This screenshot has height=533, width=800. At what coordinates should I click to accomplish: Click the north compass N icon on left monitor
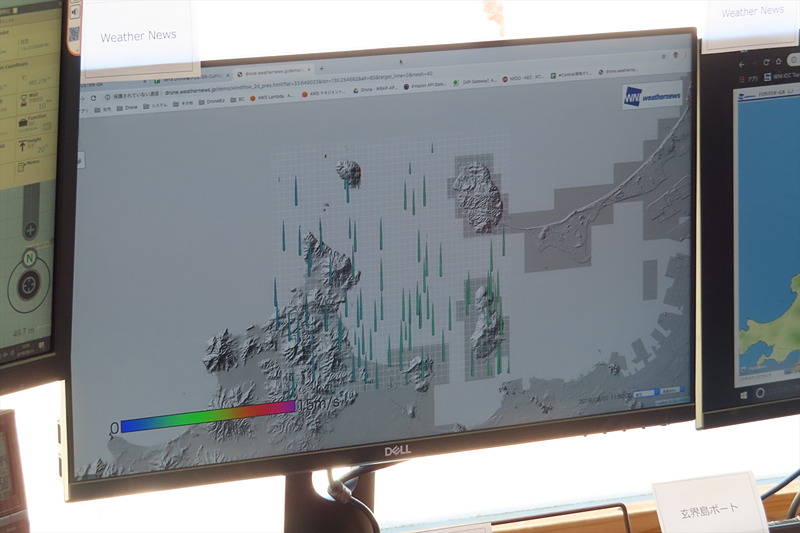30,258
